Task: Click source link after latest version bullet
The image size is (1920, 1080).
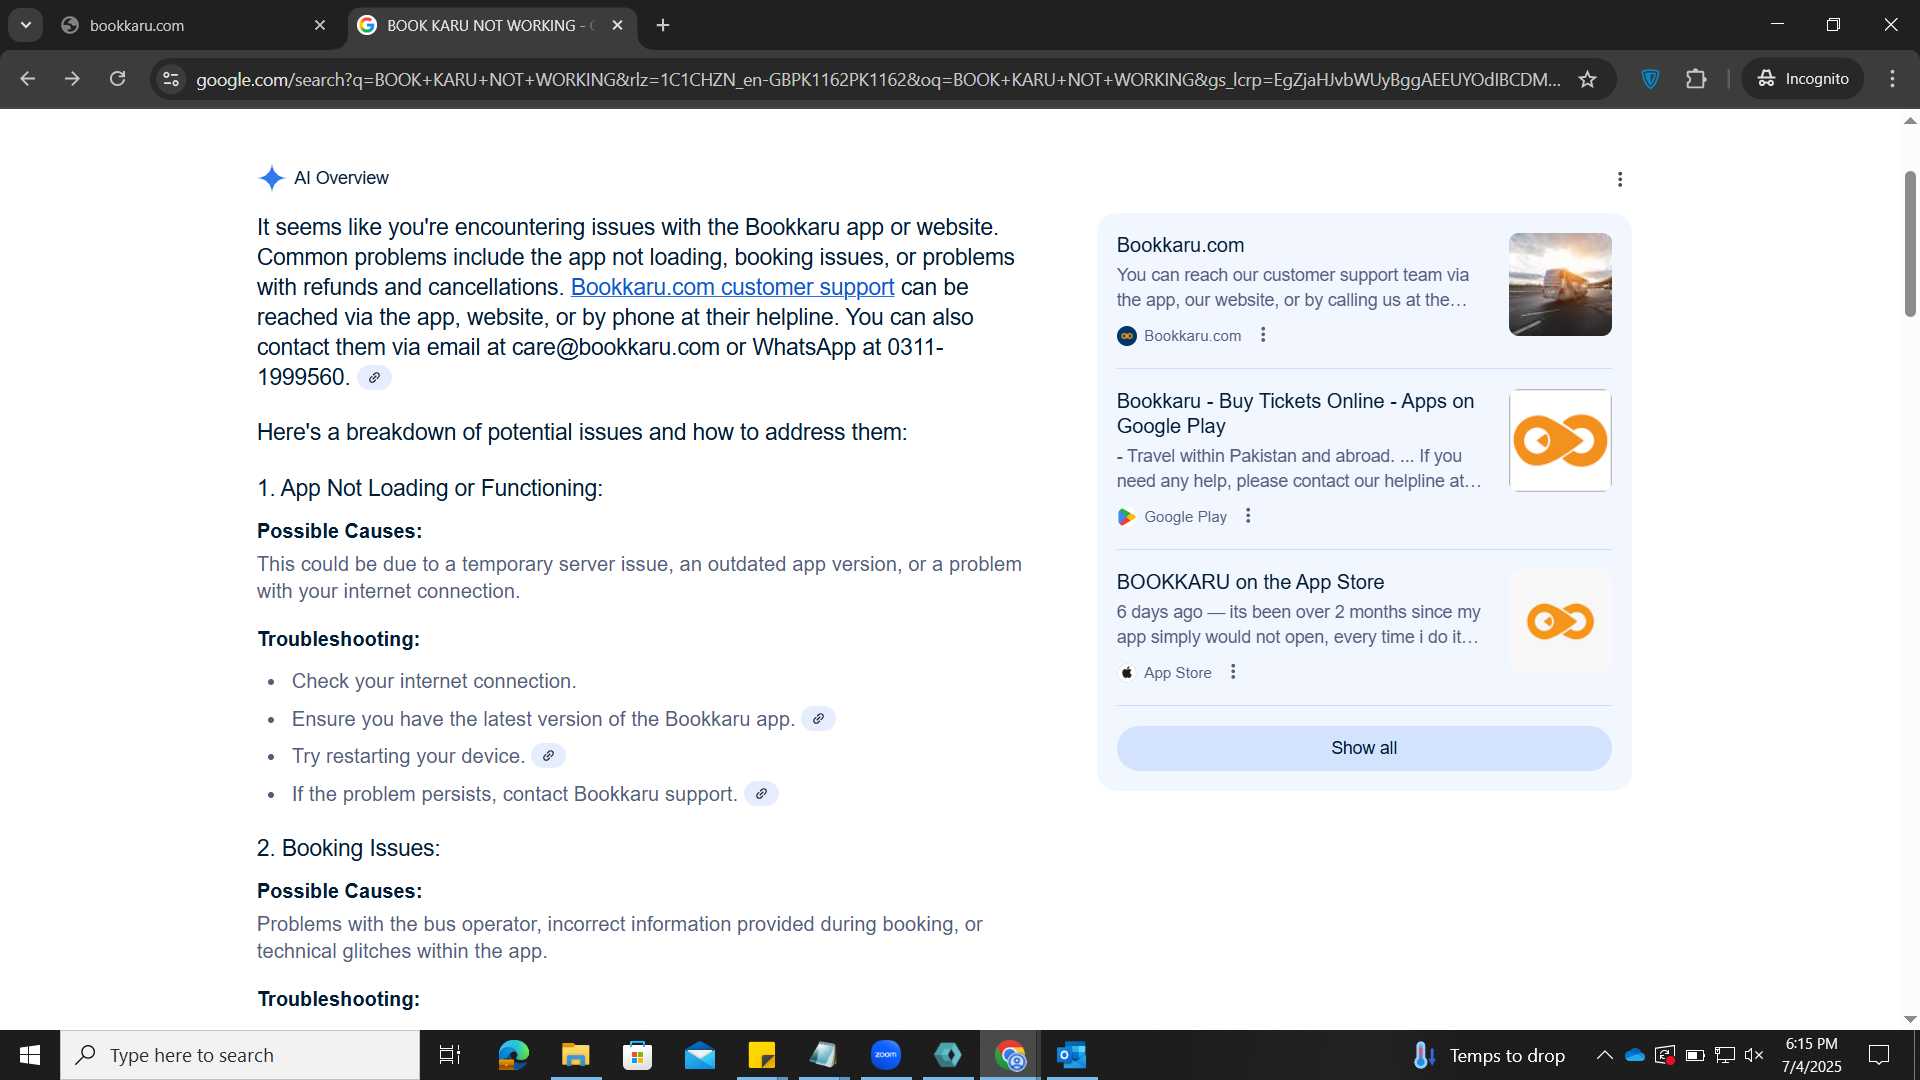Action: tap(818, 719)
